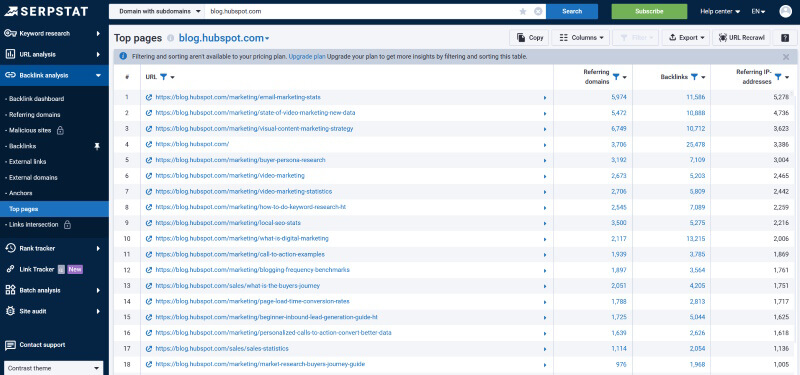Open URL column sort arrow
Screen dimensions: 800x375
coord(172,77)
